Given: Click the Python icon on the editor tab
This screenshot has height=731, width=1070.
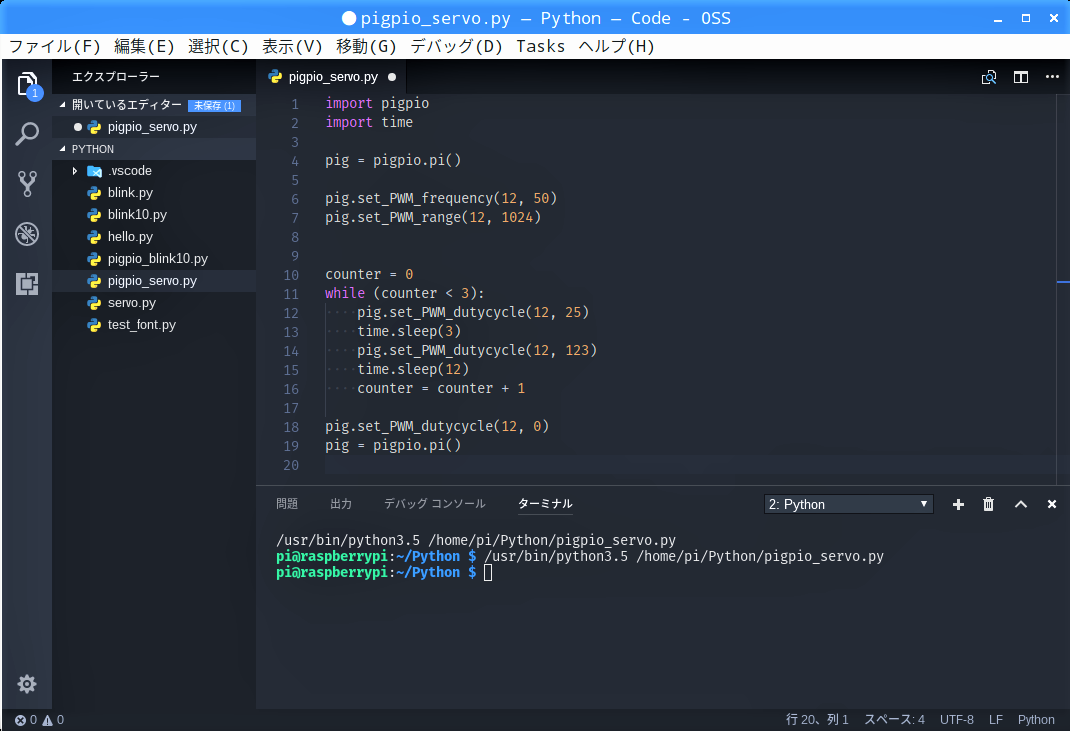Looking at the screenshot, I should click(x=275, y=76).
